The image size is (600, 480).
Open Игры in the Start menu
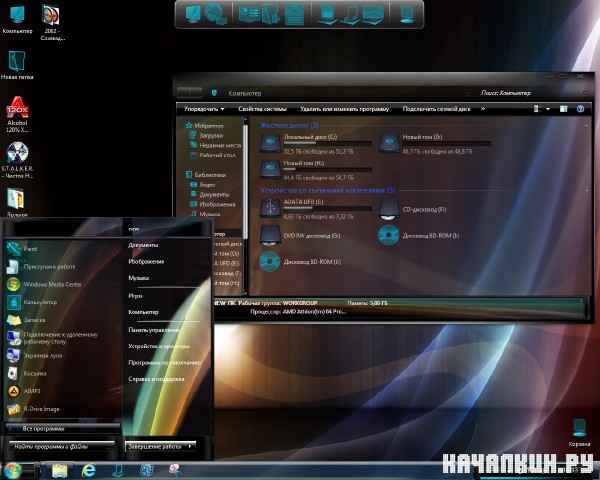pyautogui.click(x=135, y=296)
